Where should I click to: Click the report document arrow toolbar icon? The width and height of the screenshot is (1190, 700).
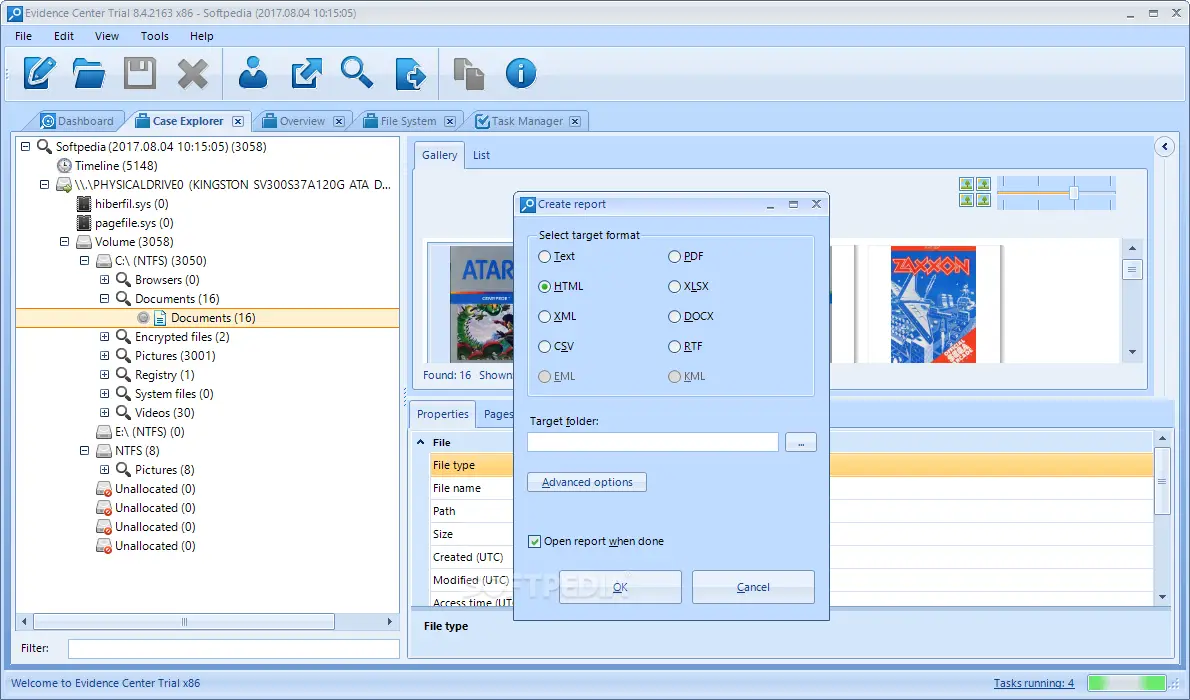coord(411,74)
